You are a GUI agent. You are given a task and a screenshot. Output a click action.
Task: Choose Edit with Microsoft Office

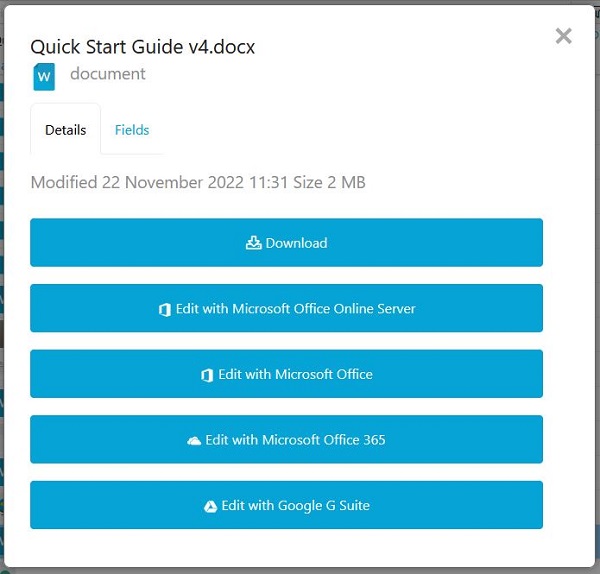(x=286, y=375)
